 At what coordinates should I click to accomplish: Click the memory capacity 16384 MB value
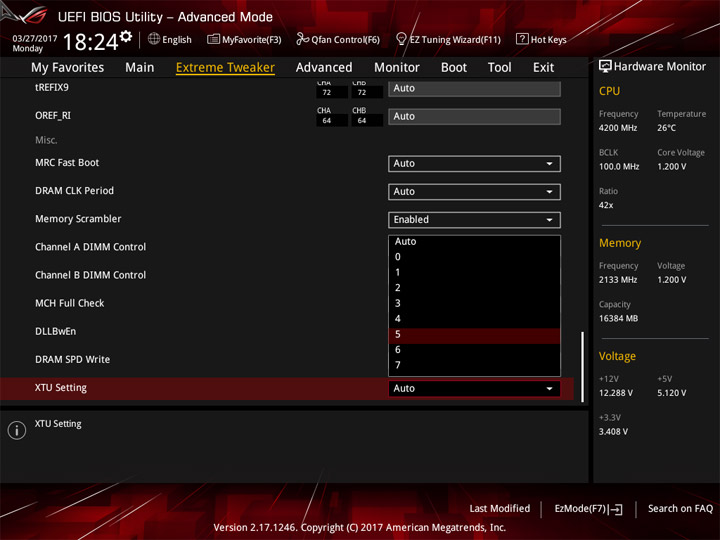pos(618,319)
